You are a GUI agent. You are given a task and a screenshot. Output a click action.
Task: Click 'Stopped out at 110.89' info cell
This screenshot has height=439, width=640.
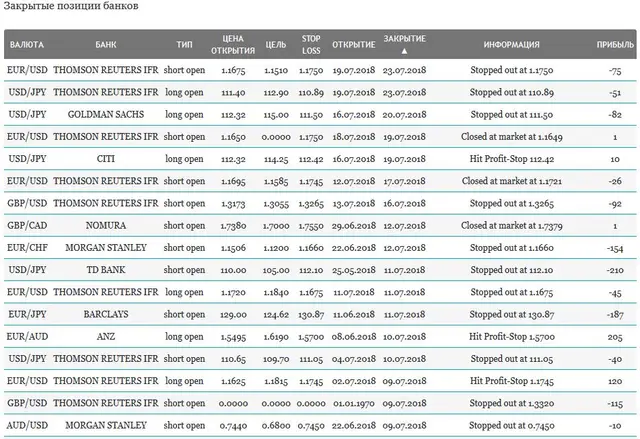[511, 92]
